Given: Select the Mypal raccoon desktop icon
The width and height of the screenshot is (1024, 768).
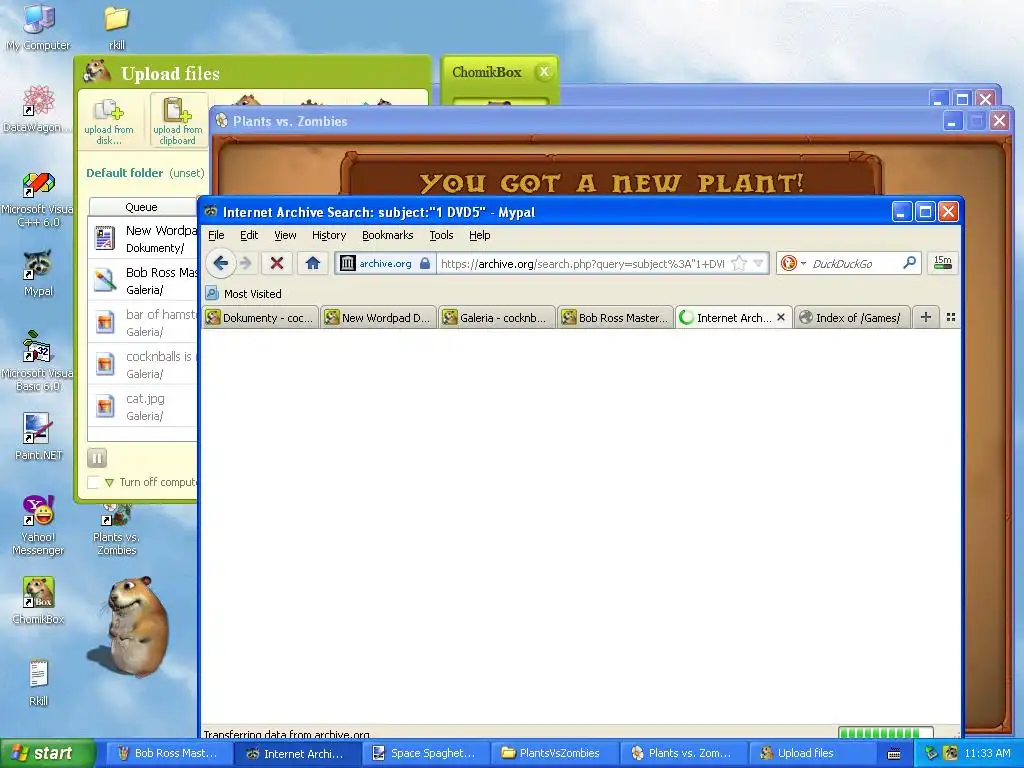Looking at the screenshot, I should (39, 273).
